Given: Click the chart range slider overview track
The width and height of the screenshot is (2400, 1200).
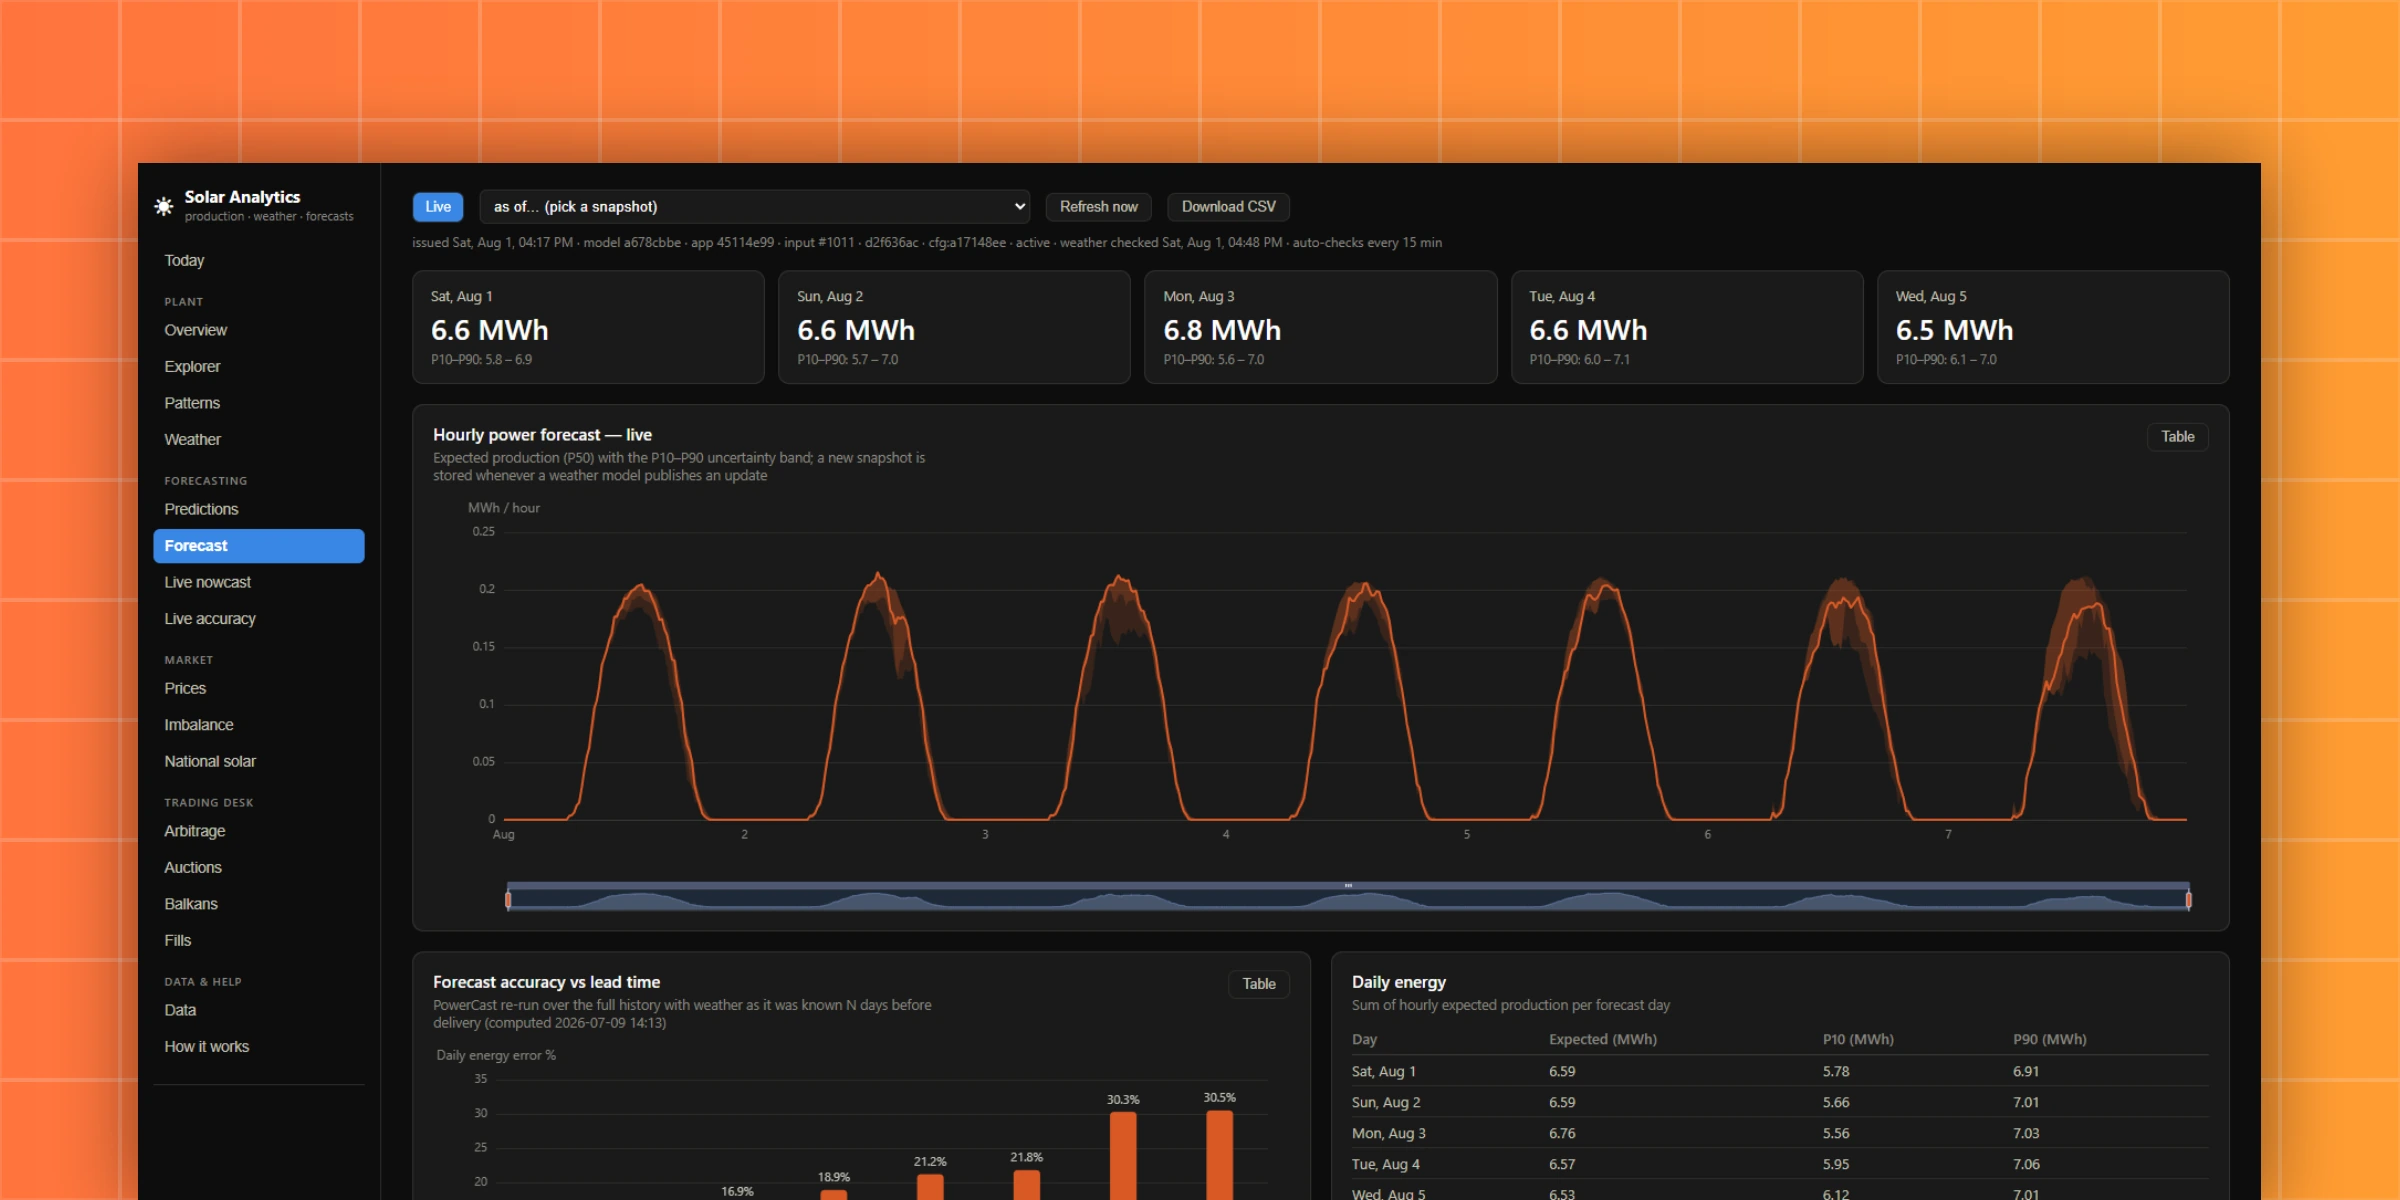Looking at the screenshot, I should coord(1348,899).
